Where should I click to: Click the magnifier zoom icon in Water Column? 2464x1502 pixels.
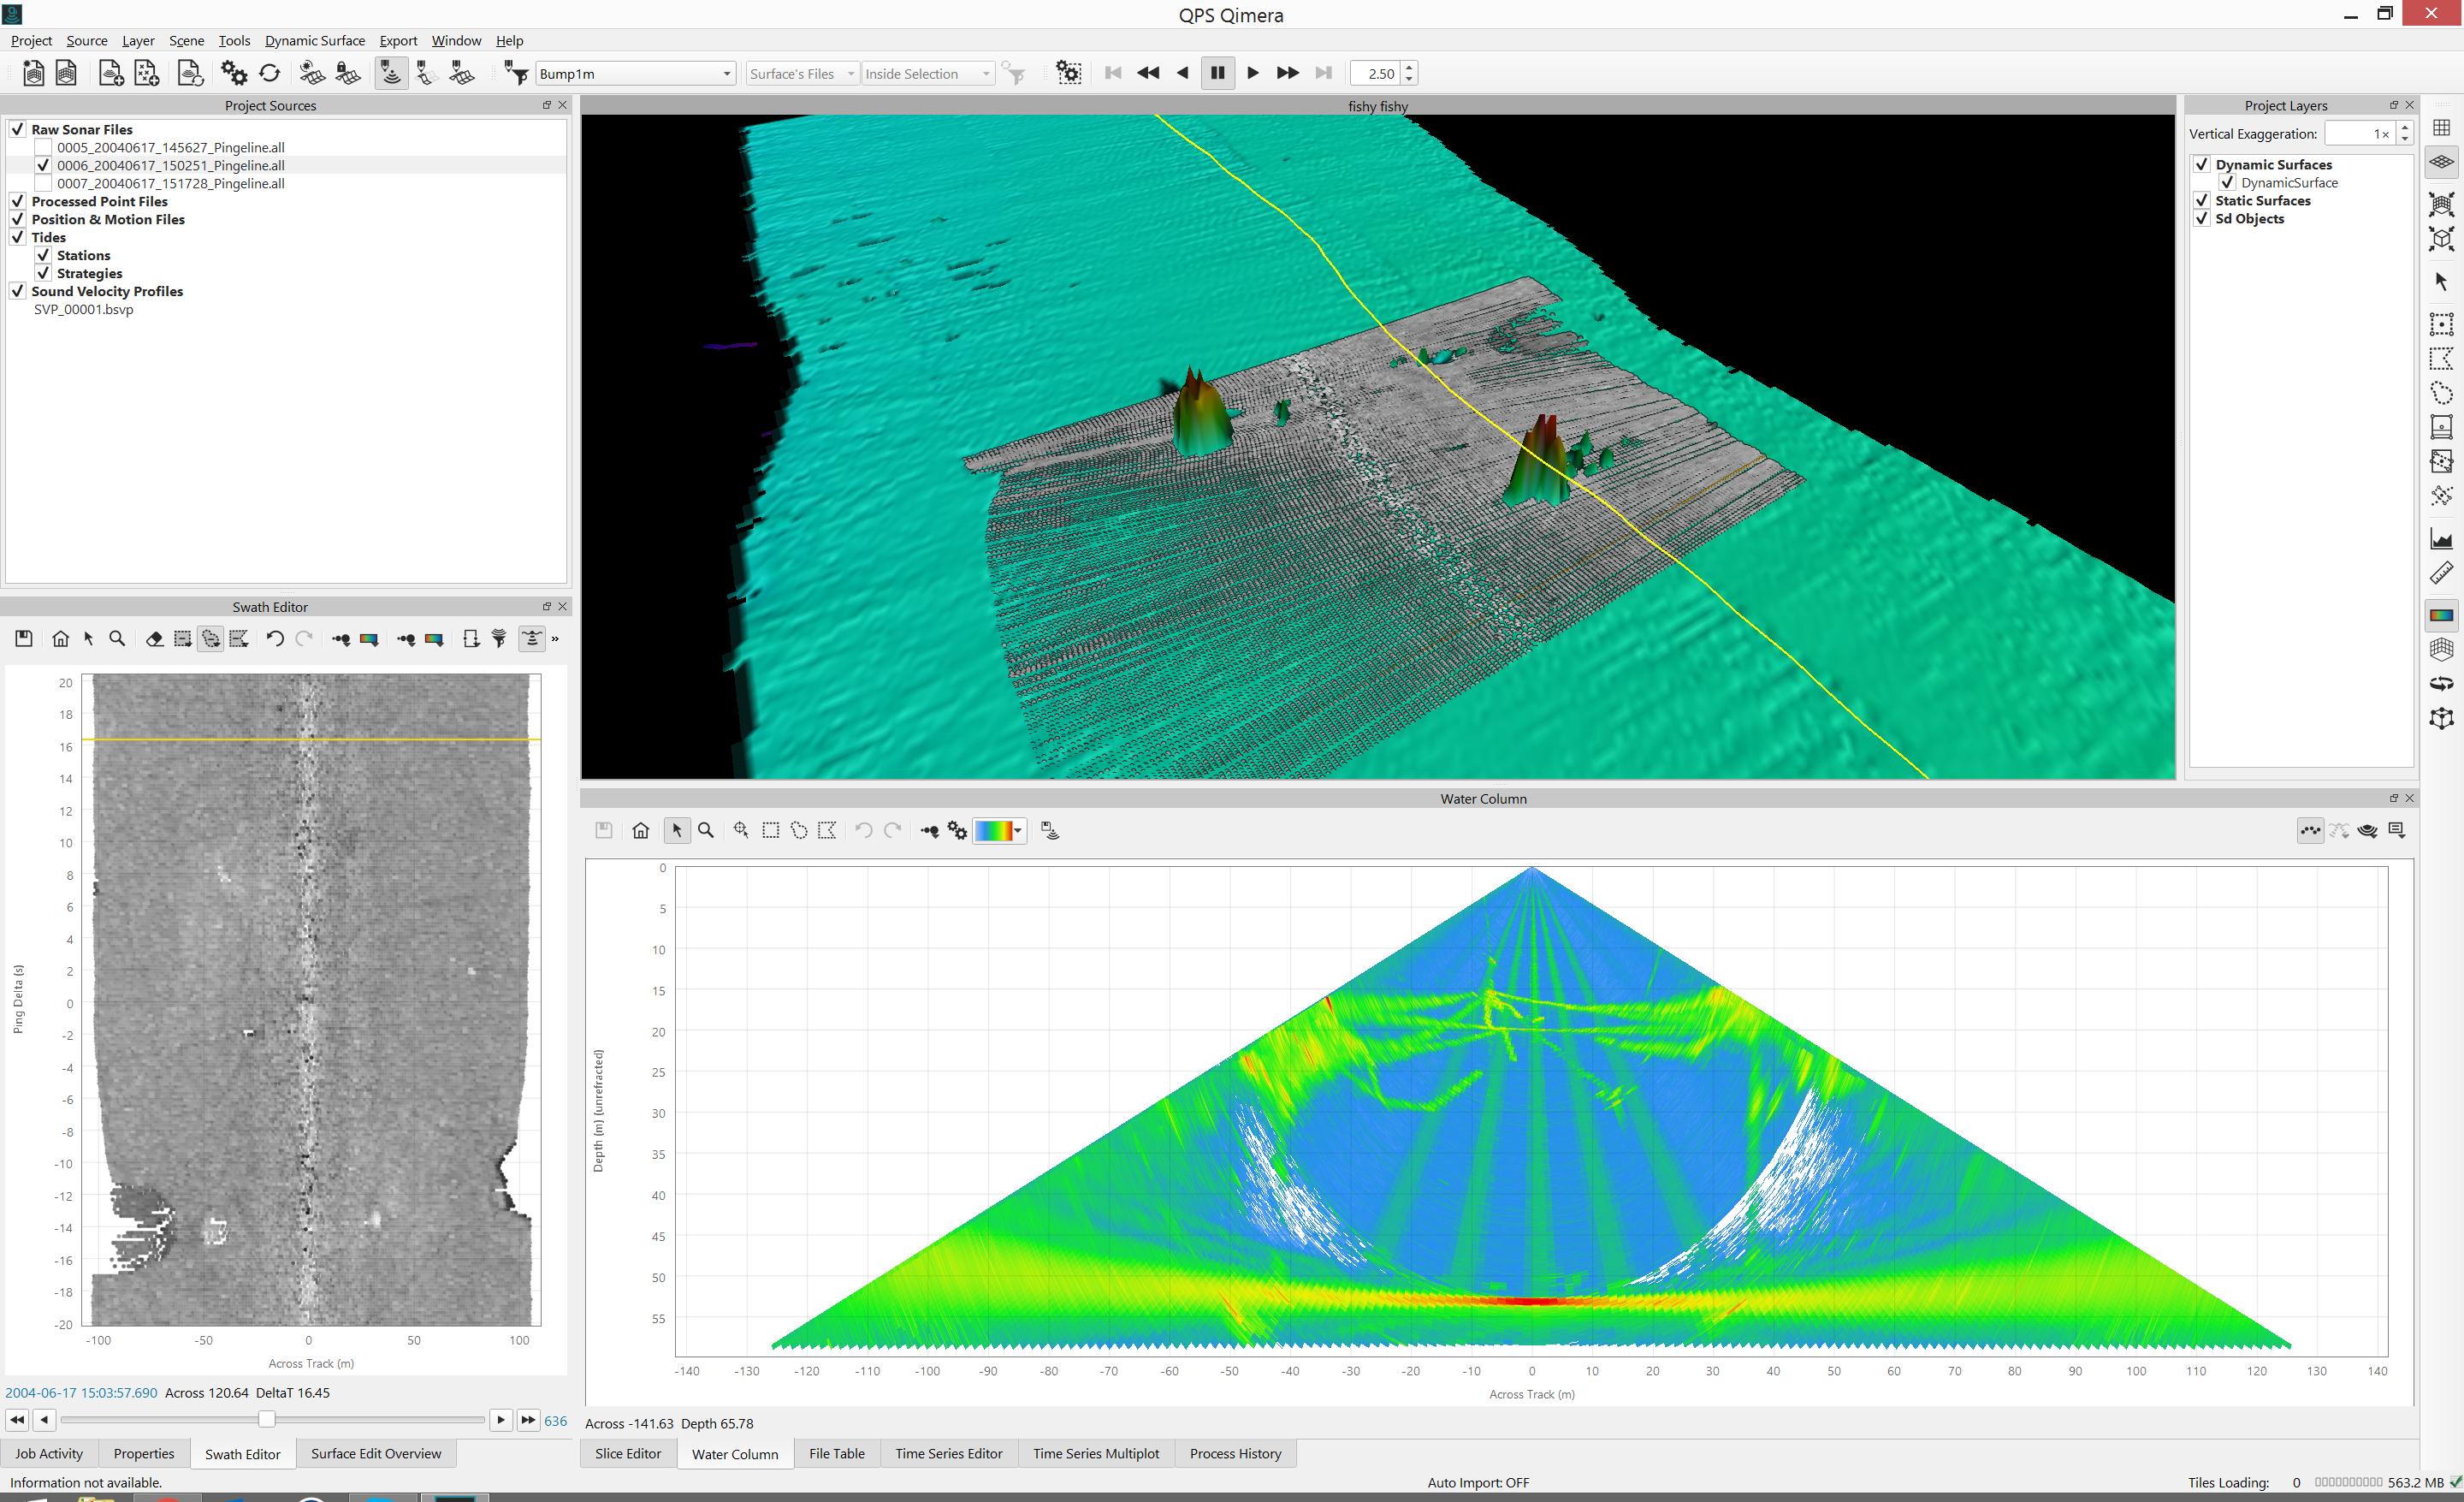(706, 830)
